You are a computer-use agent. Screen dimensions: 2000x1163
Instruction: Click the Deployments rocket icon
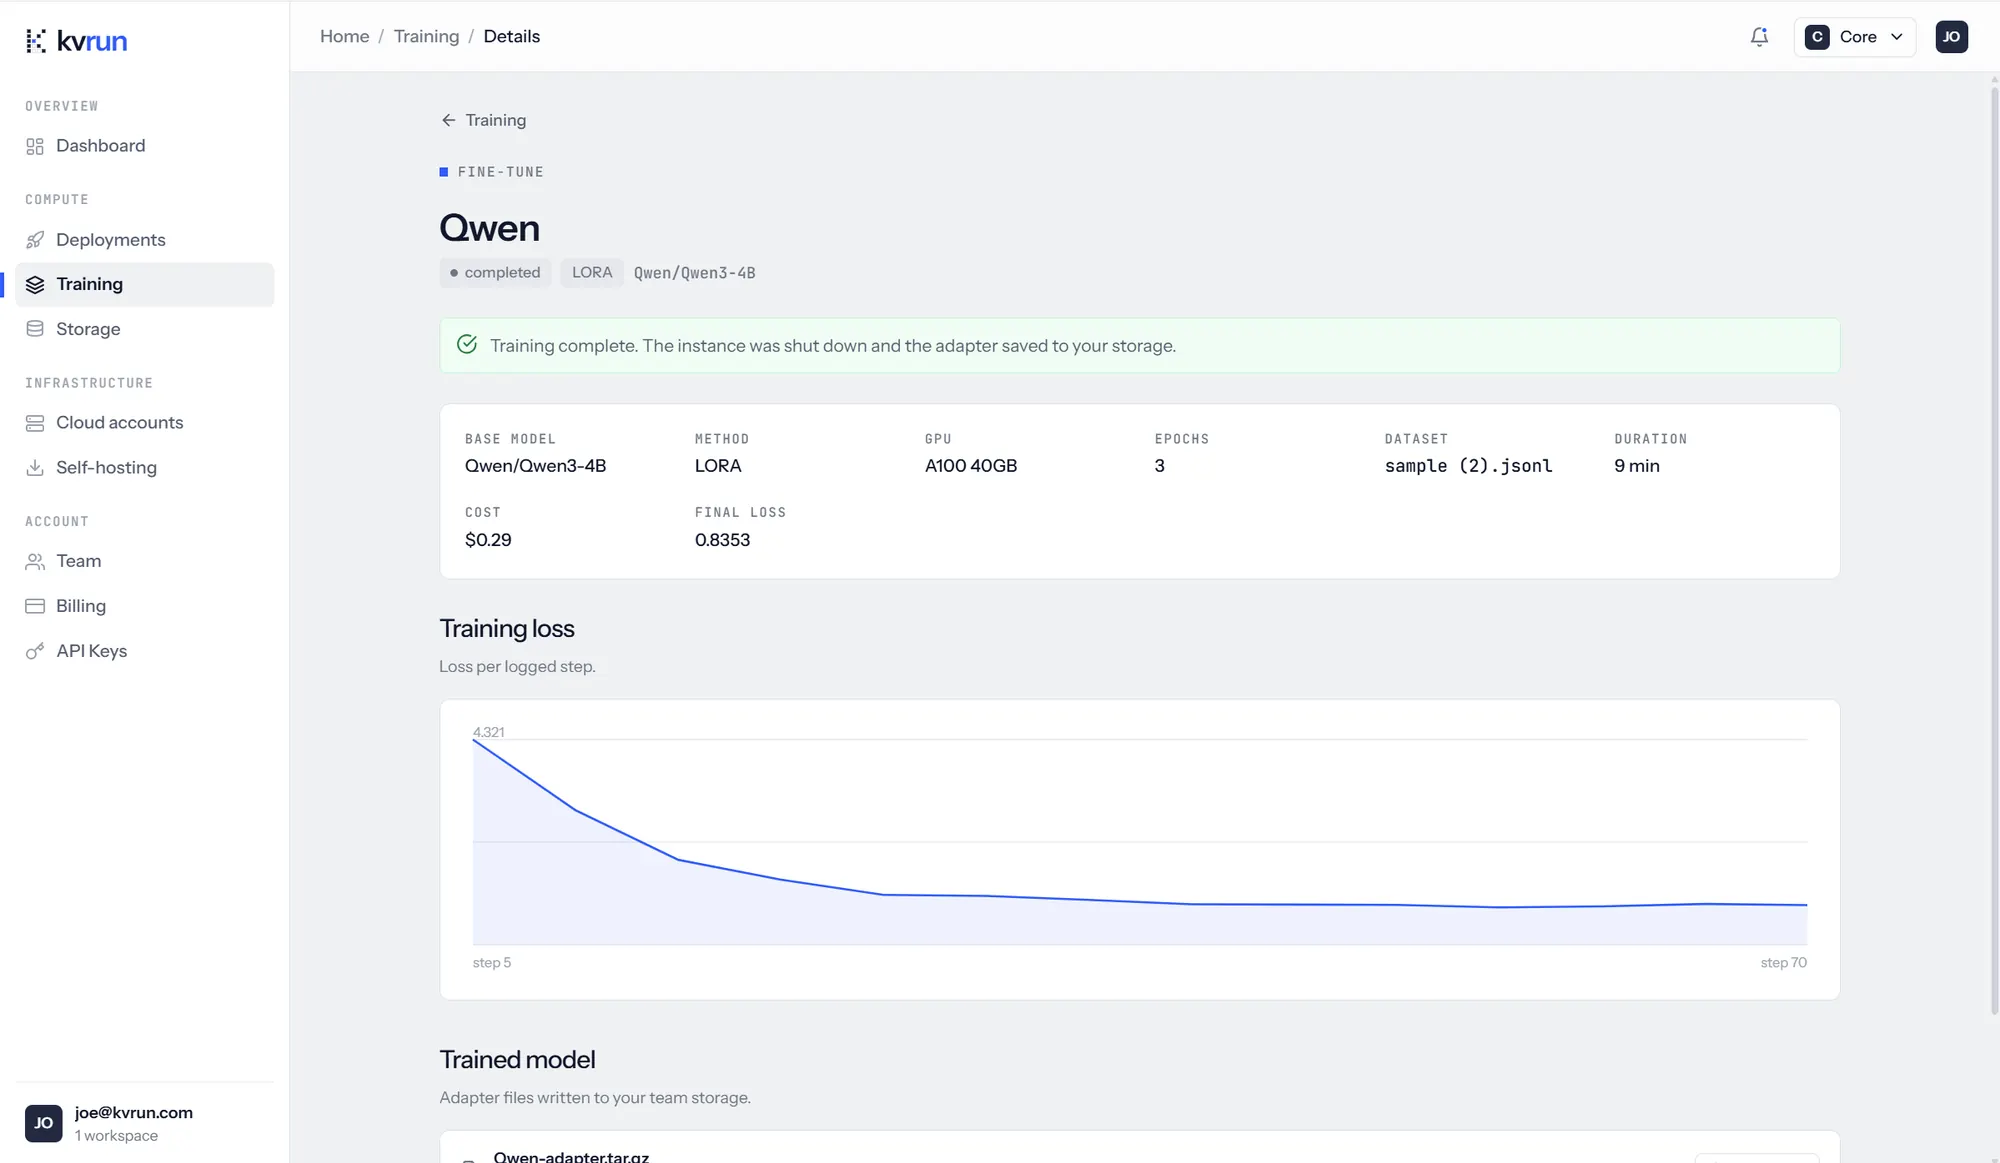[35, 240]
